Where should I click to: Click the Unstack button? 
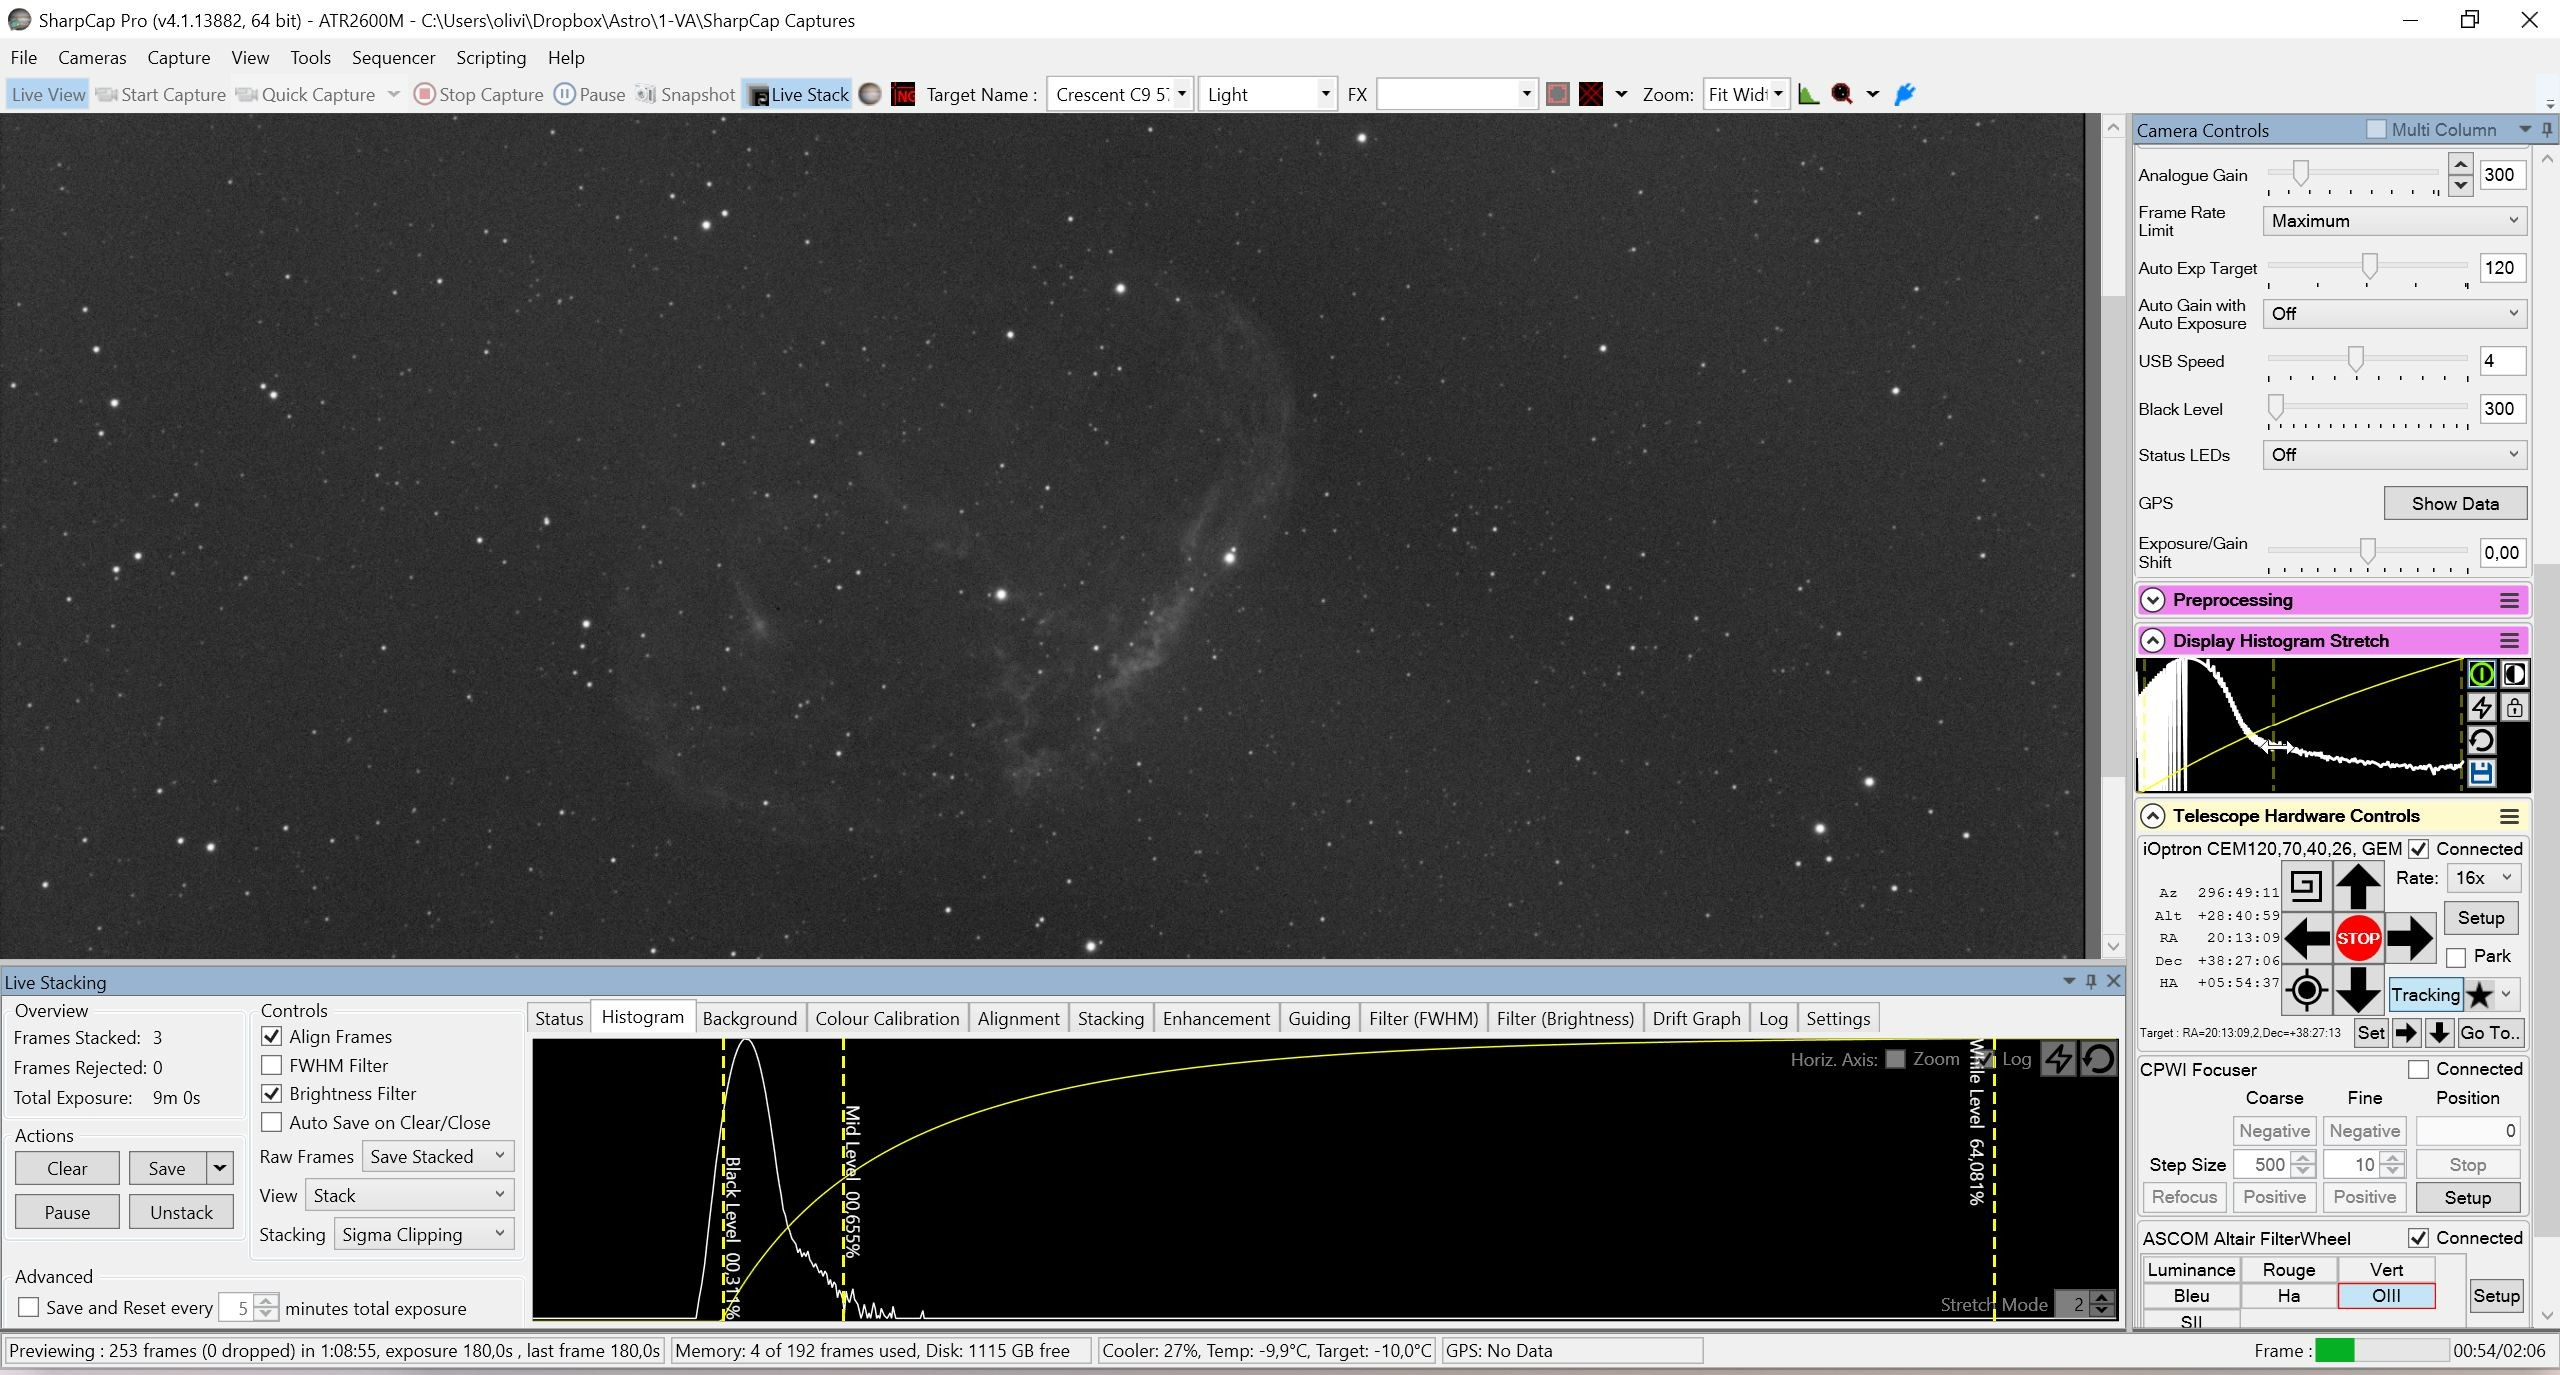pos(181,1212)
